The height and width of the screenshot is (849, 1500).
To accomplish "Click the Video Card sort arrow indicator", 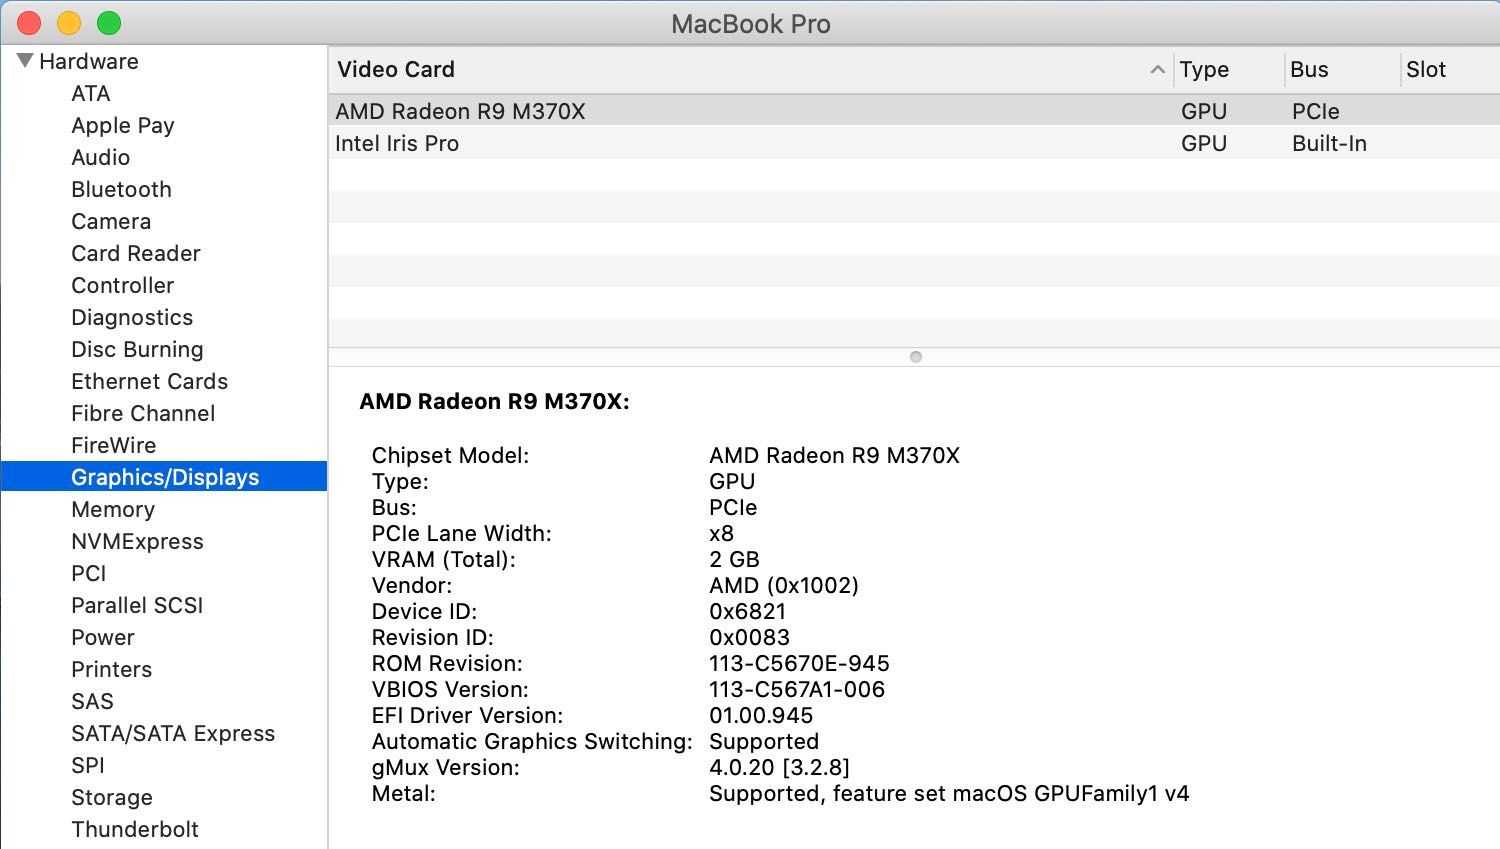I will click(1157, 69).
